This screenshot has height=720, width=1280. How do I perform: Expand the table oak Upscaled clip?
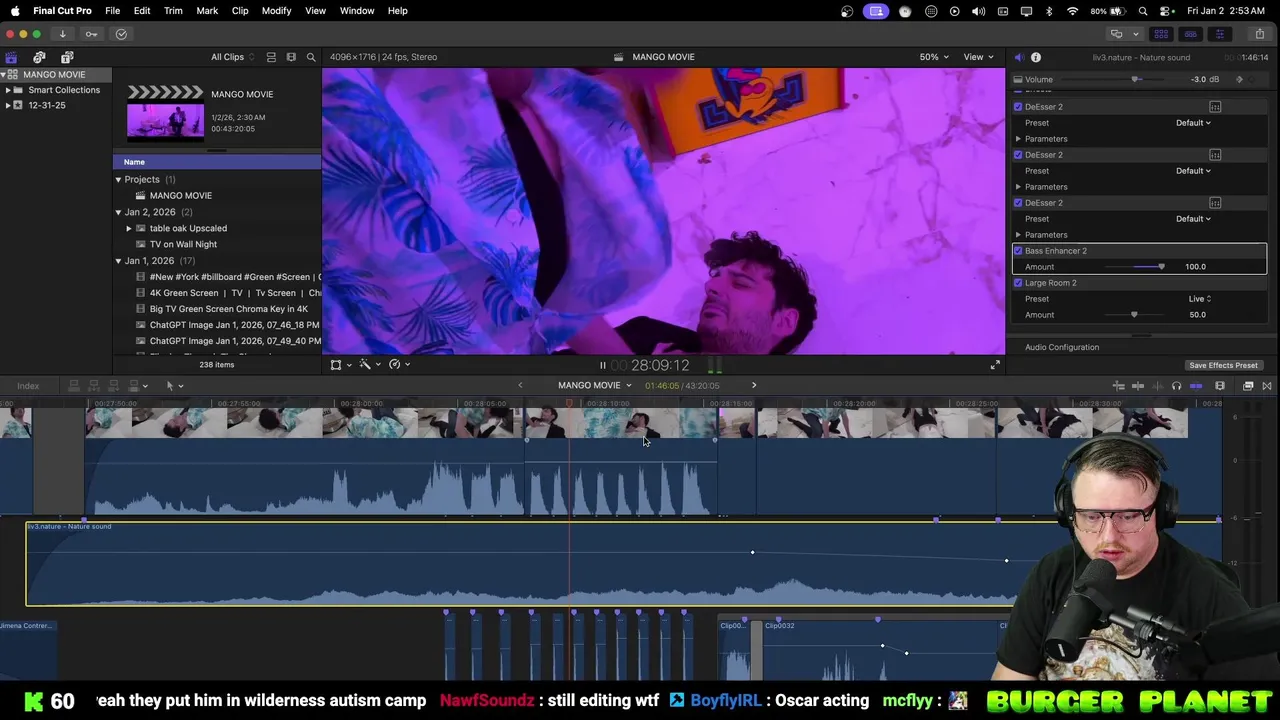click(129, 228)
